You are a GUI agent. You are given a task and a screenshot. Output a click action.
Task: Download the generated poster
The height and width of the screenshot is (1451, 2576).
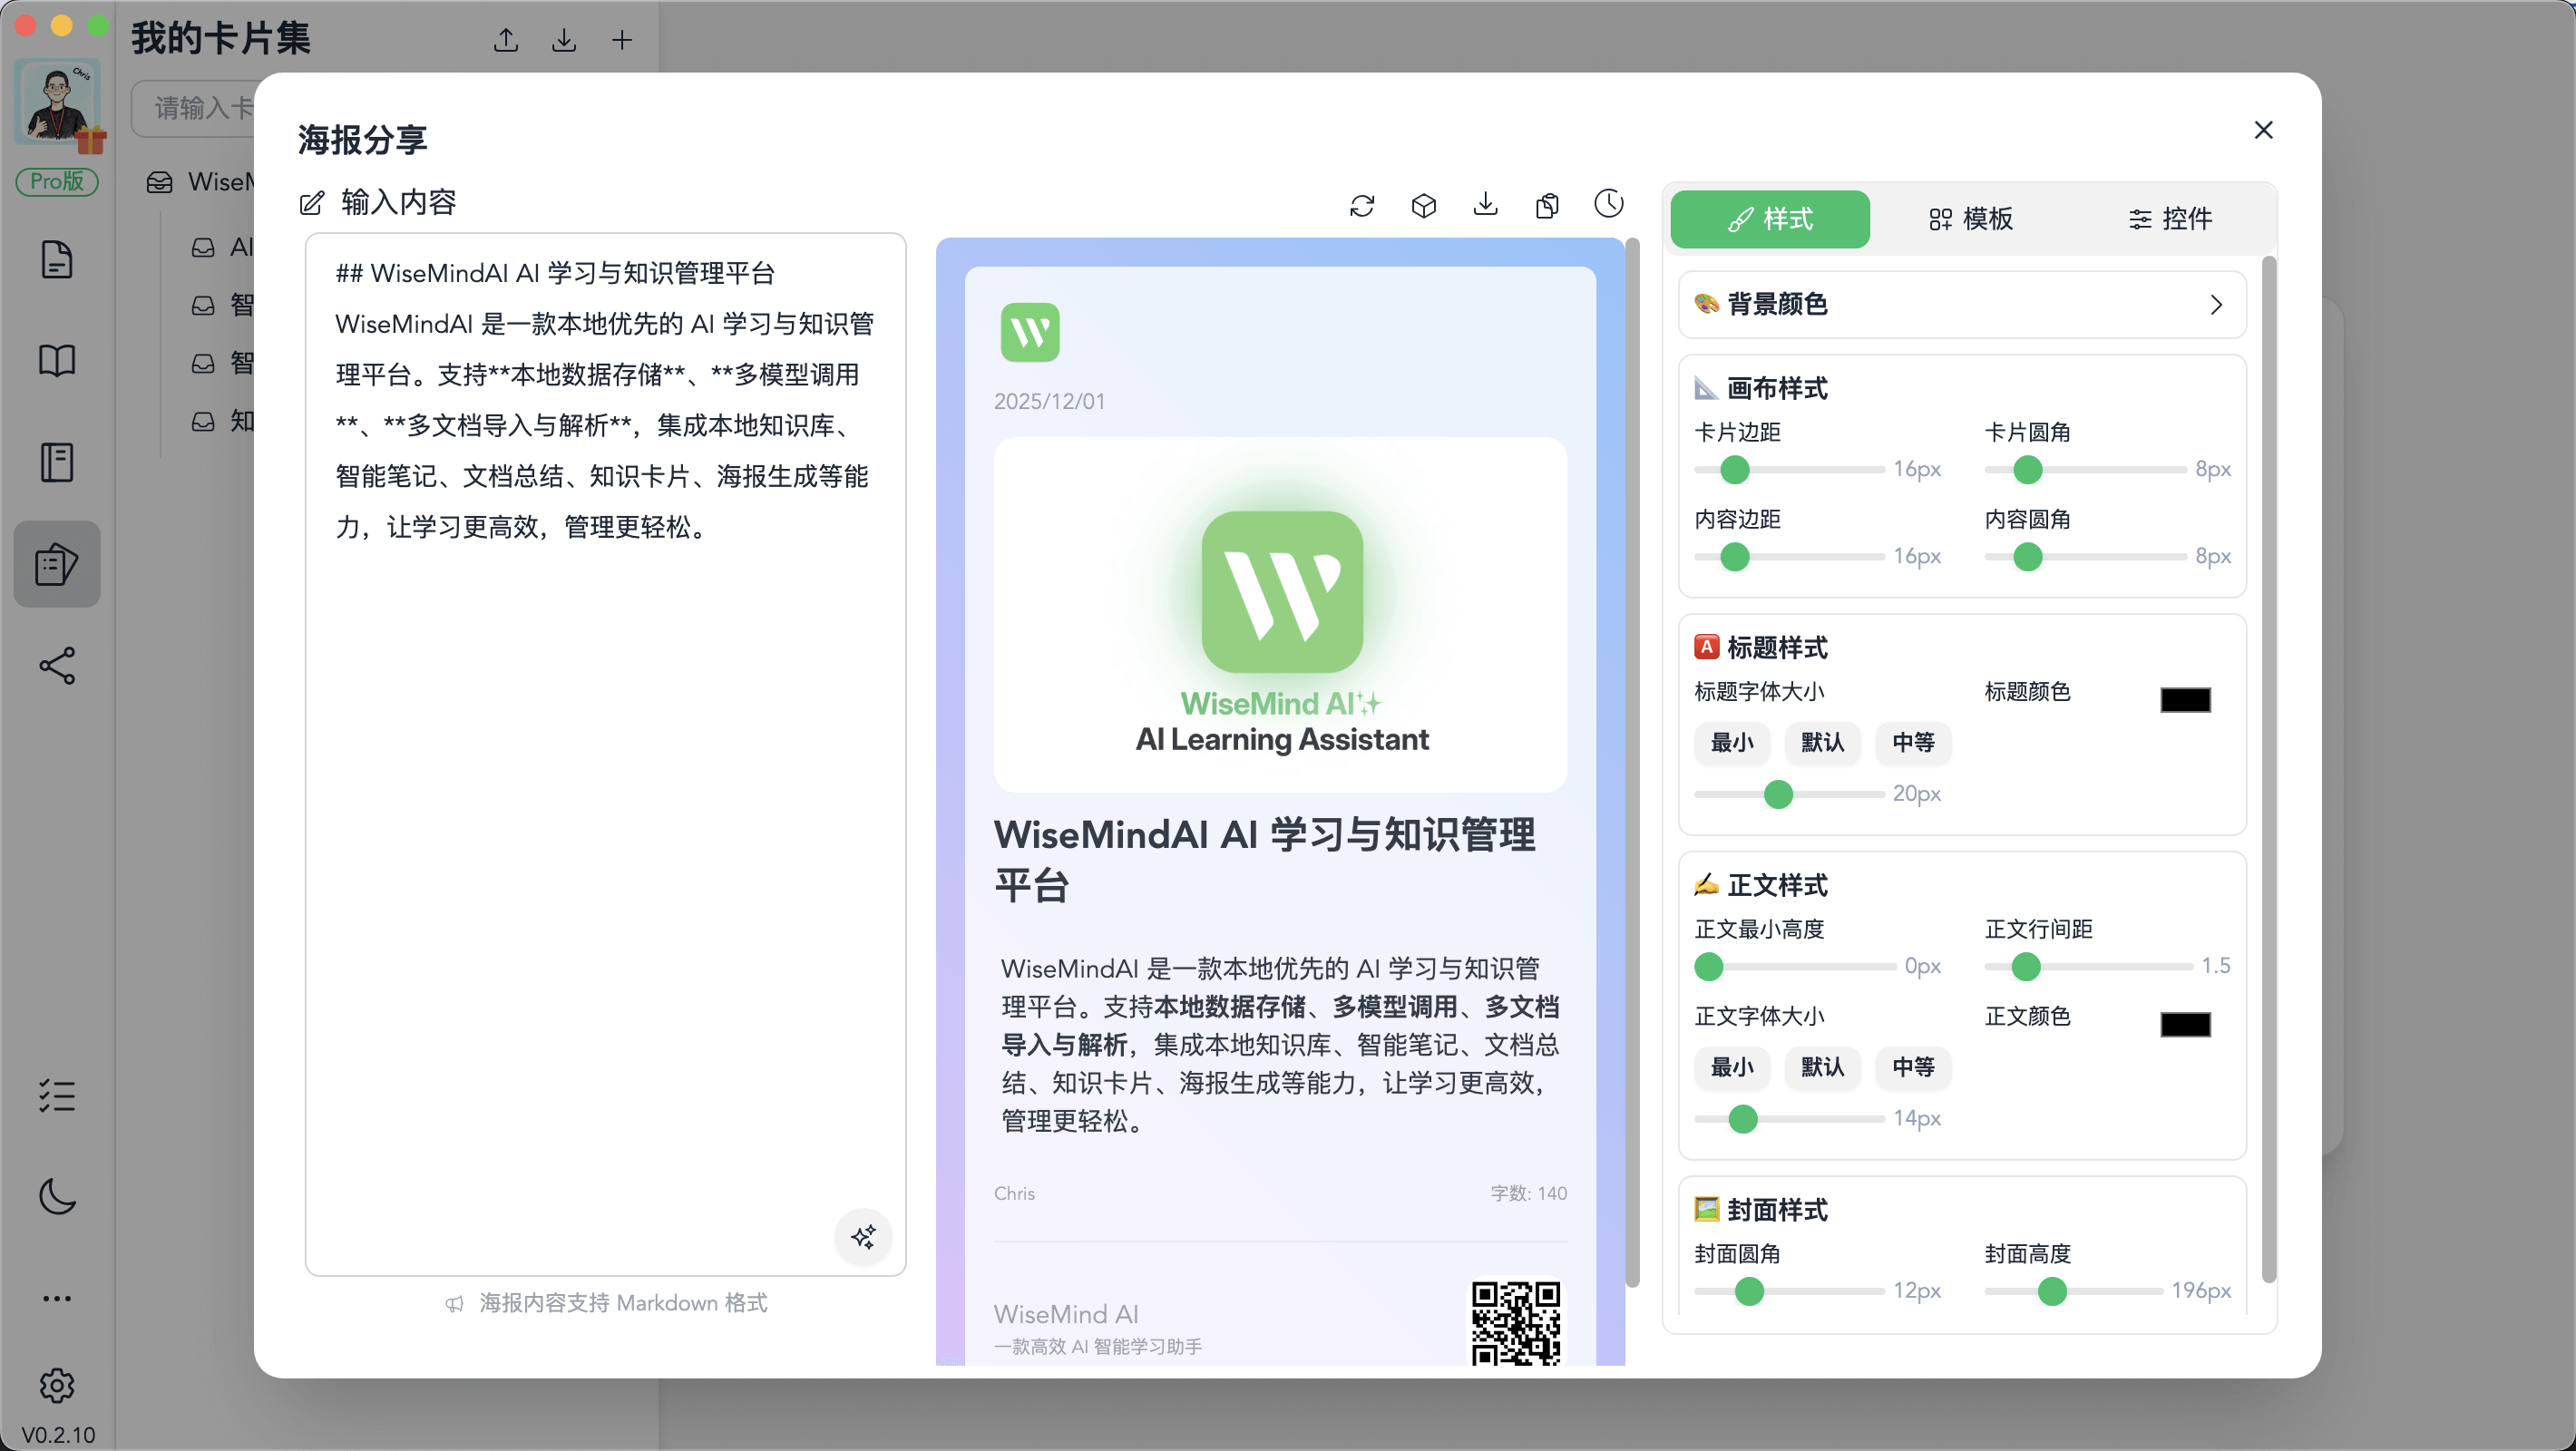(x=1486, y=204)
